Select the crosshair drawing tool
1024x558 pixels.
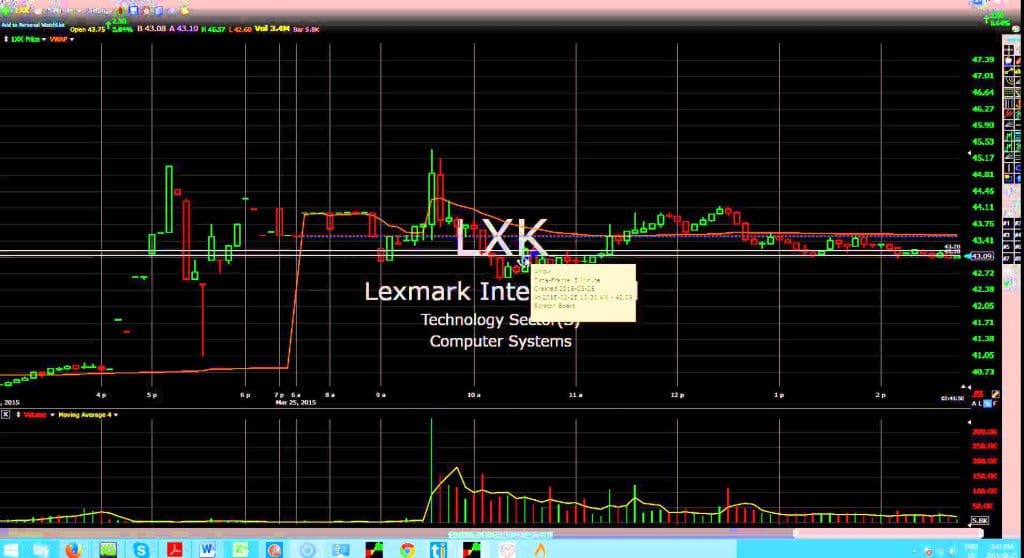pyautogui.click(x=1008, y=49)
